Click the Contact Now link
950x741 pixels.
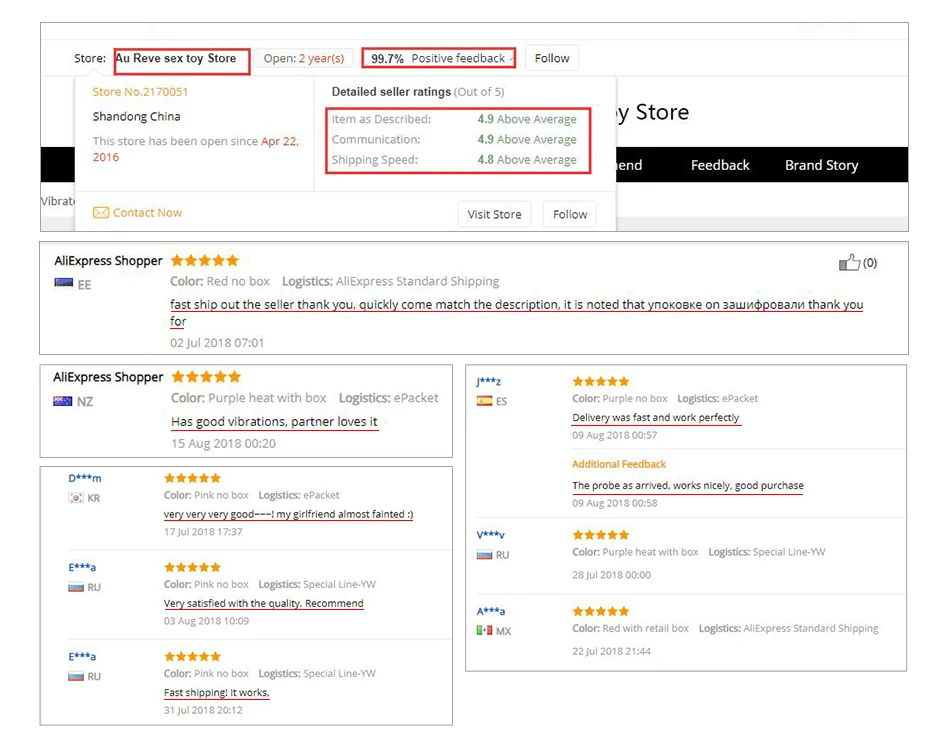147,213
